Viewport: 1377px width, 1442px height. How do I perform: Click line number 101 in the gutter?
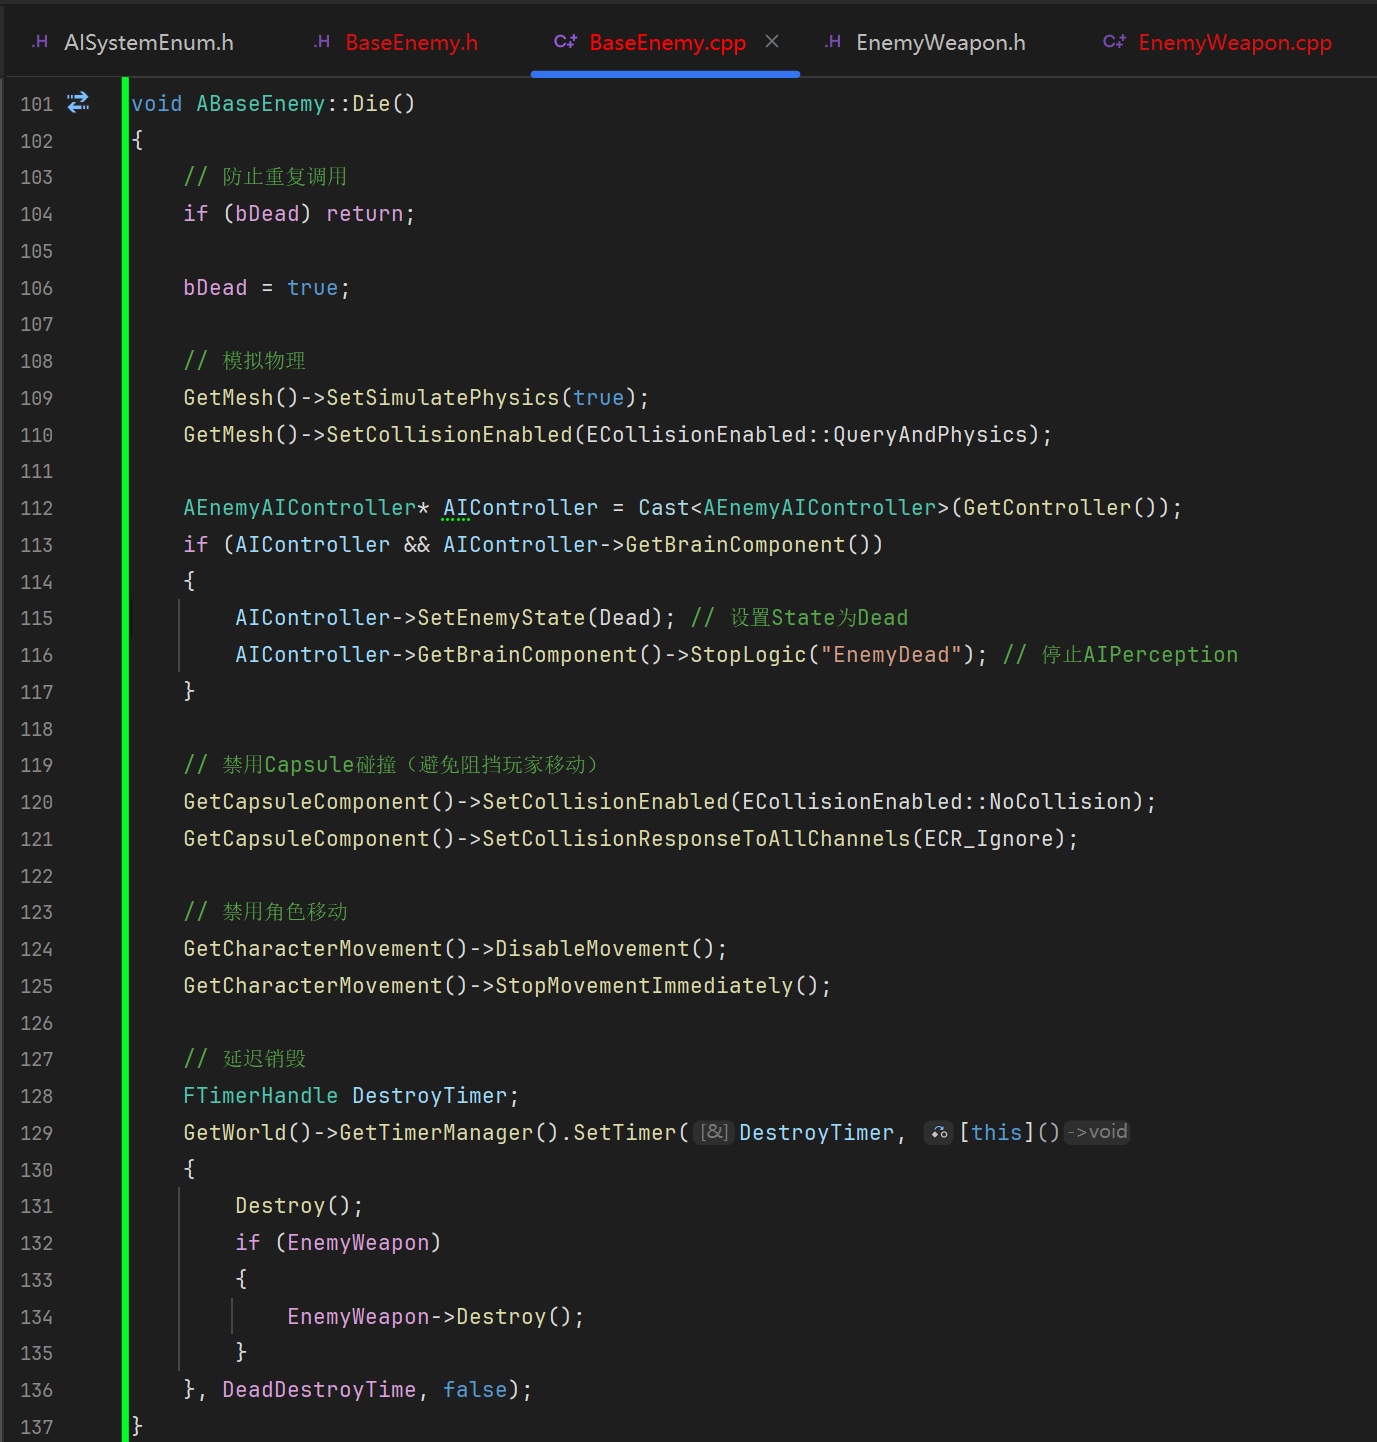36,104
